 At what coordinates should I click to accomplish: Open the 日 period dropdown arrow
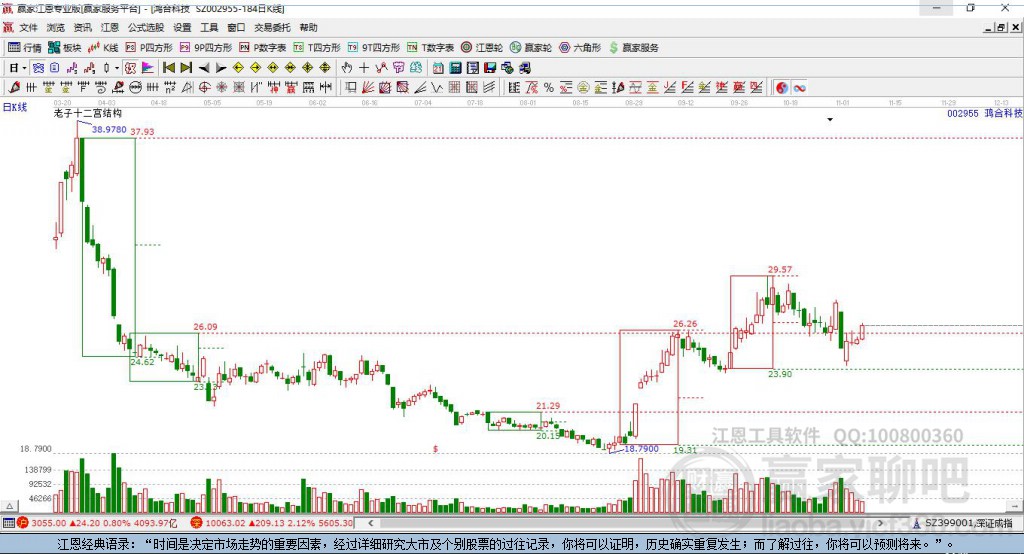click(24, 68)
